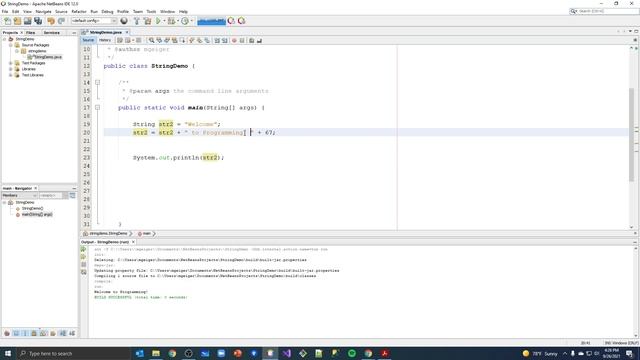This screenshot has height=360, width=640.
Task: Click the second circular profiler icon
Action: (241, 21)
